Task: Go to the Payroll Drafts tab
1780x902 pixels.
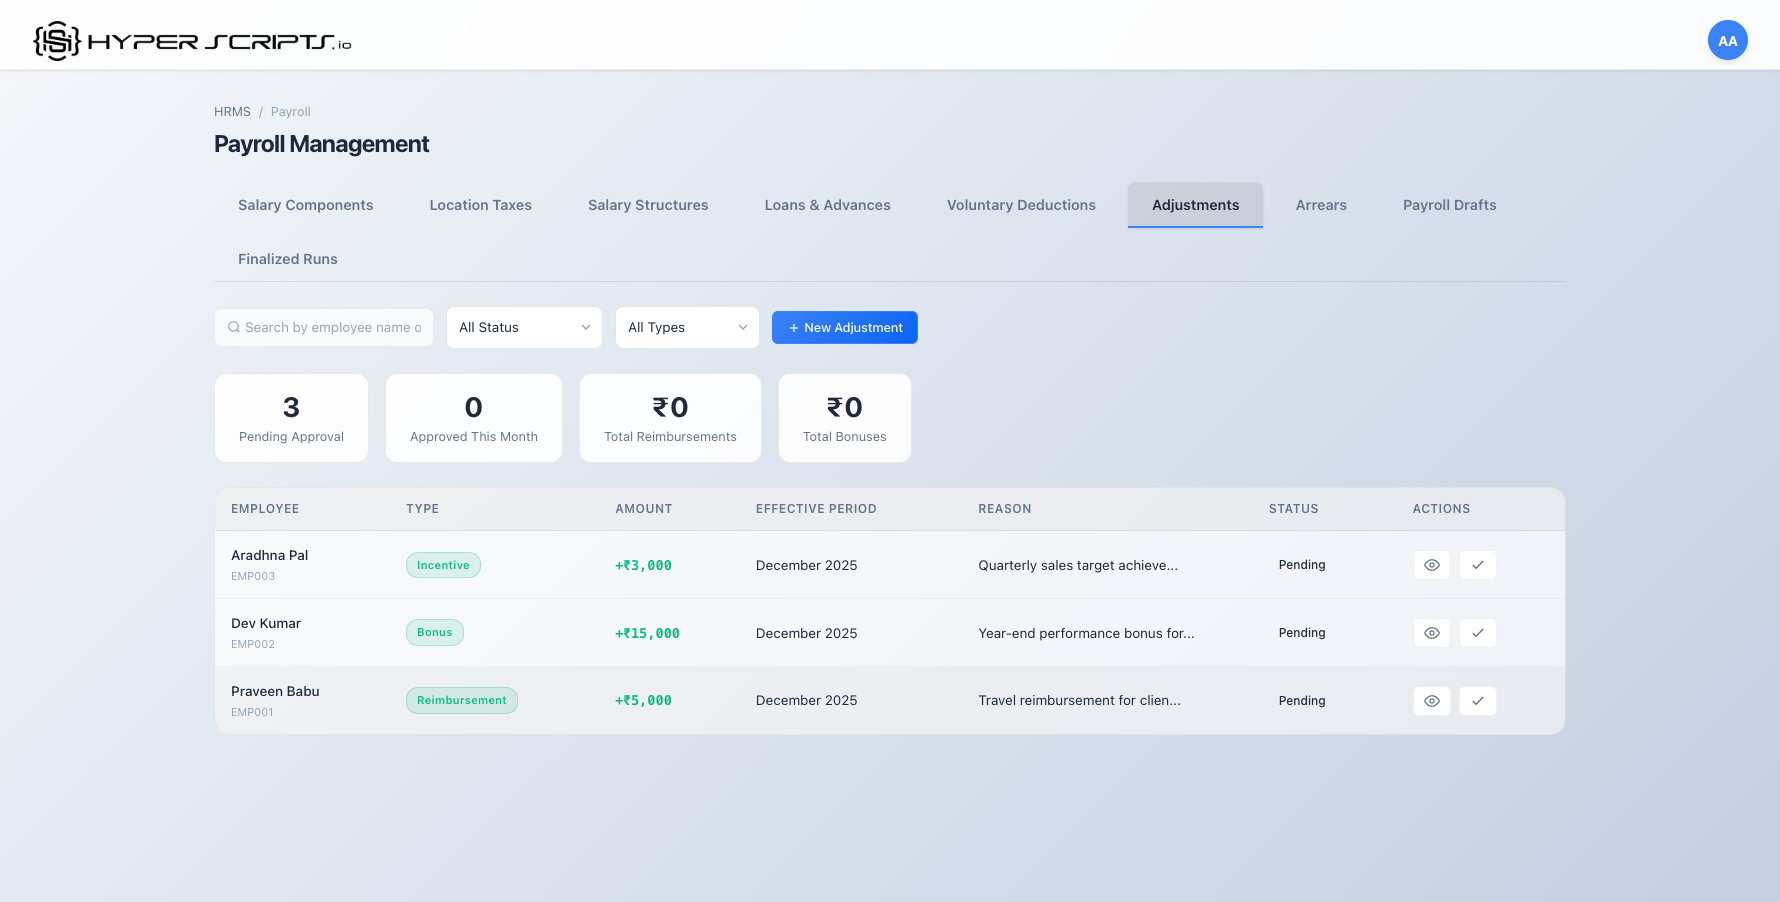Action: coord(1449,205)
